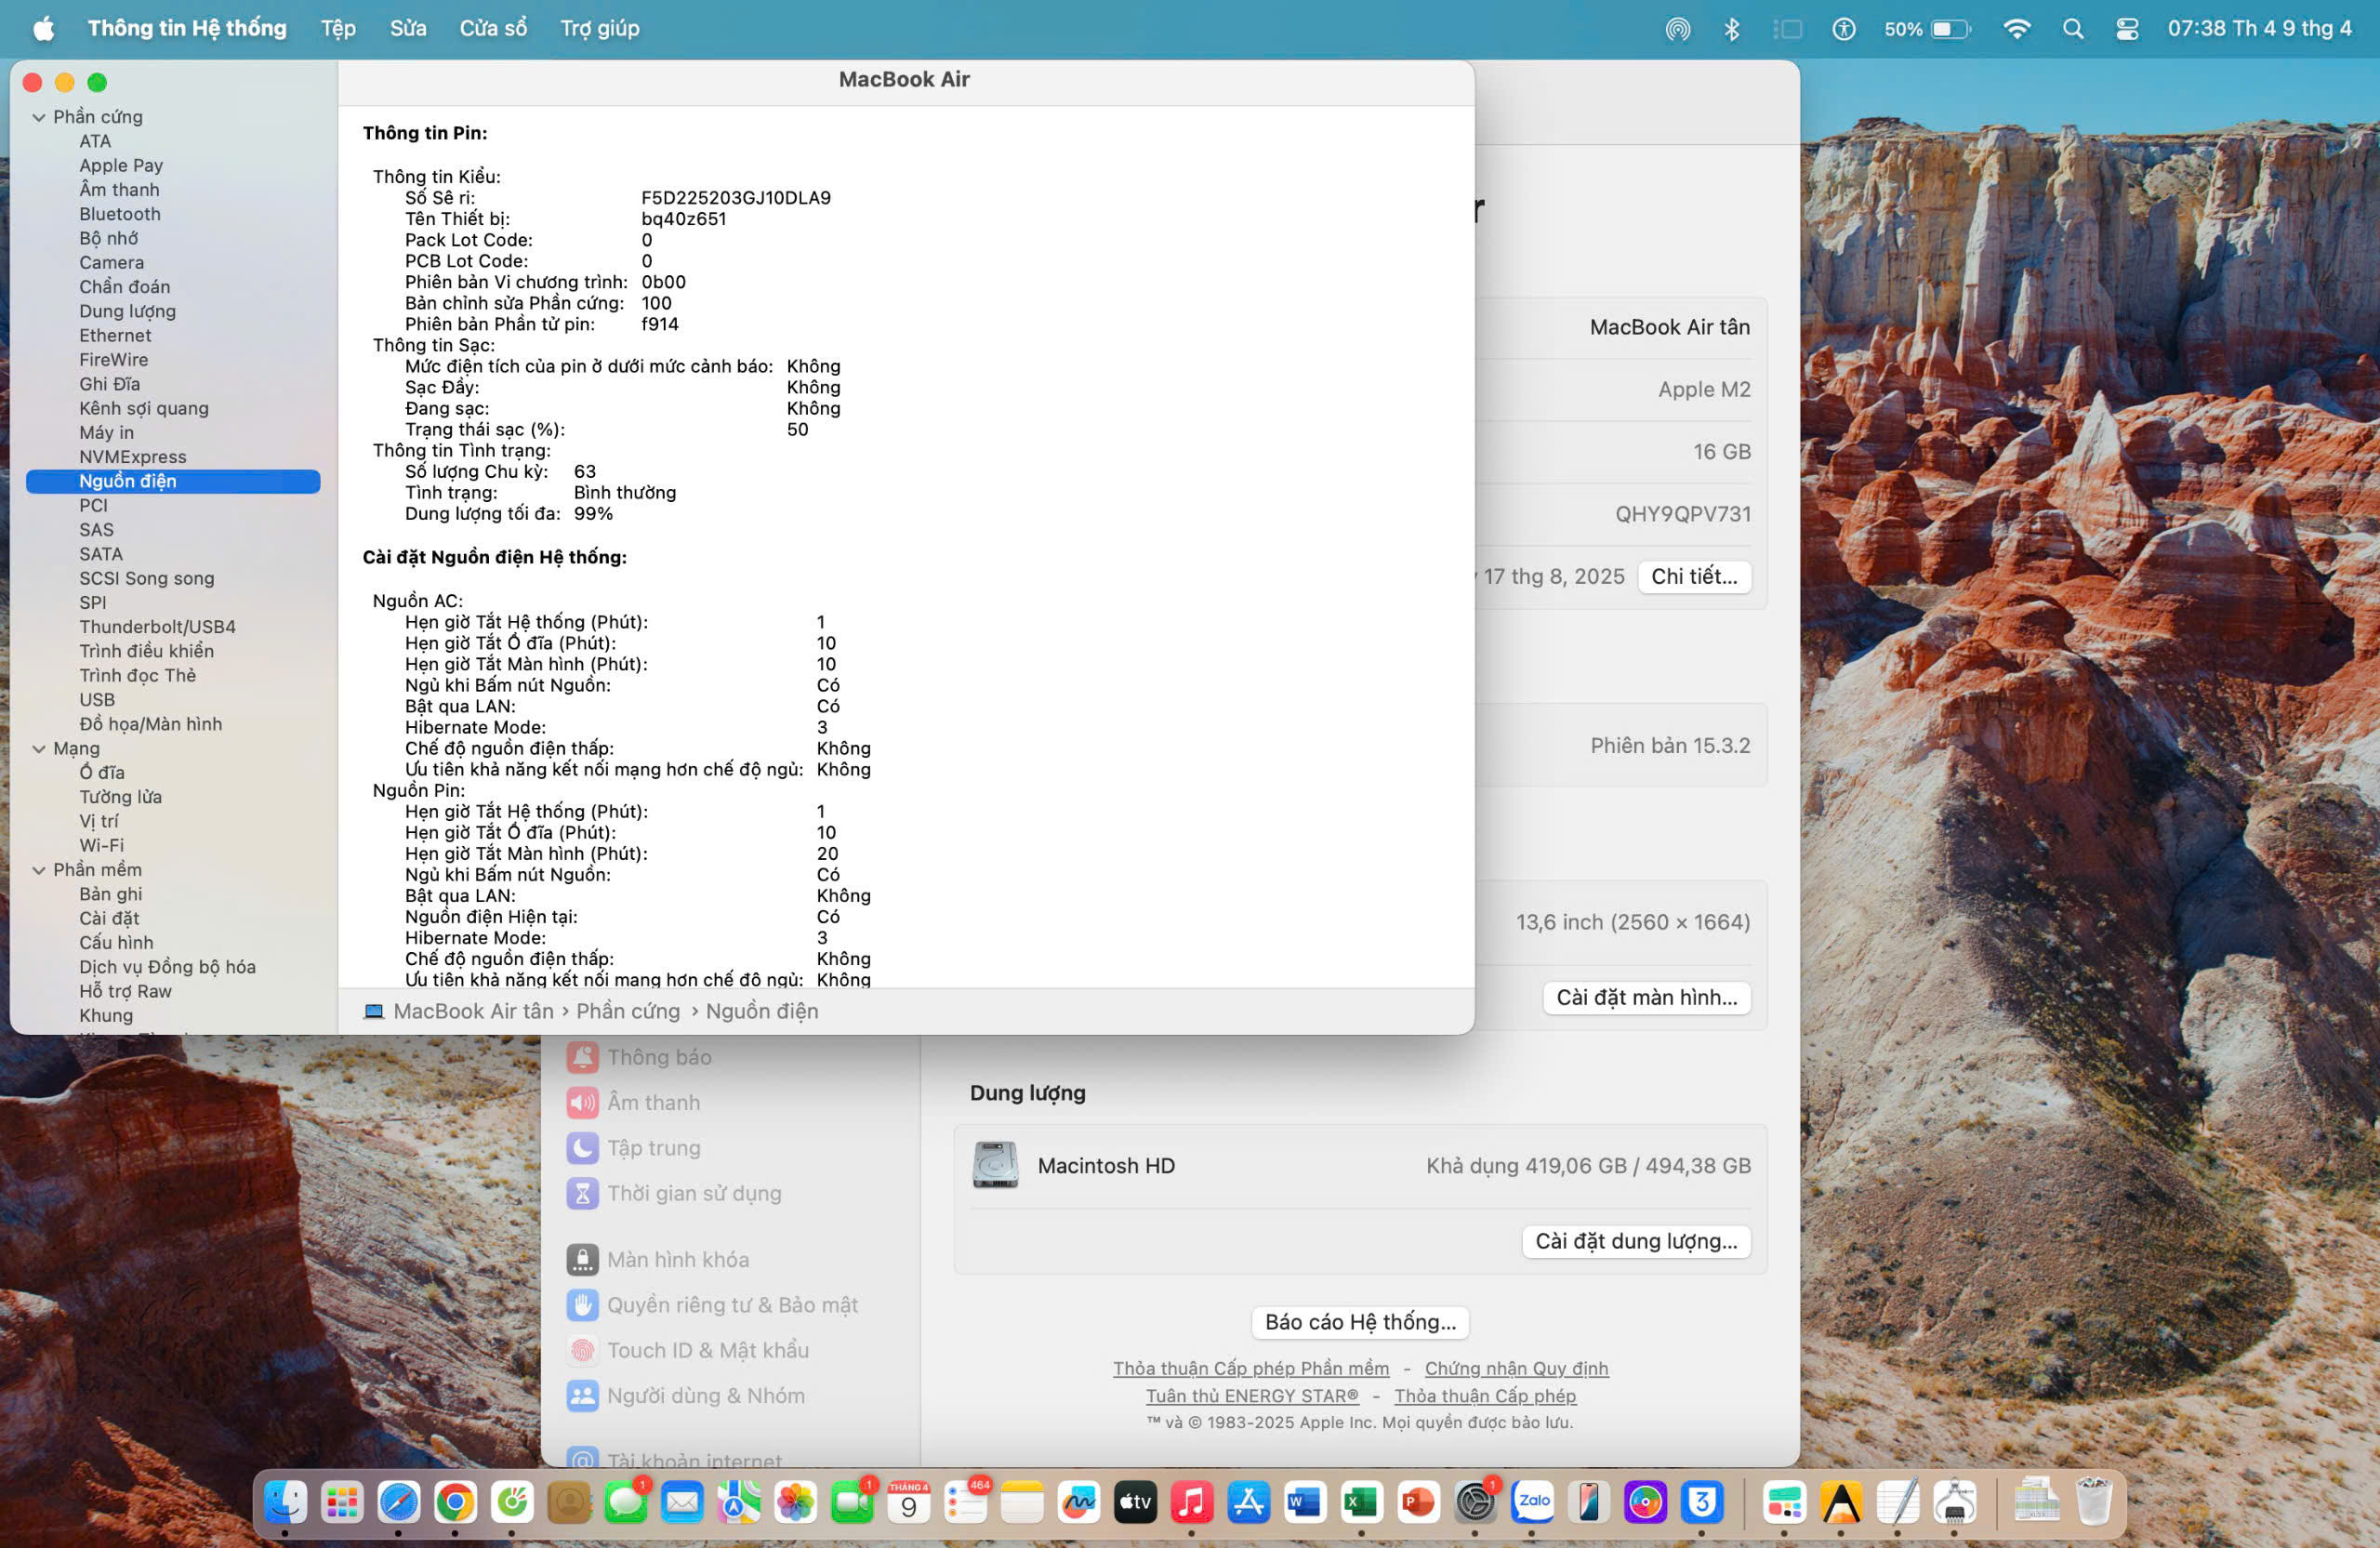This screenshot has height=1548, width=2380.
Task: Collapse the Phần mềm section
Action: (39, 870)
